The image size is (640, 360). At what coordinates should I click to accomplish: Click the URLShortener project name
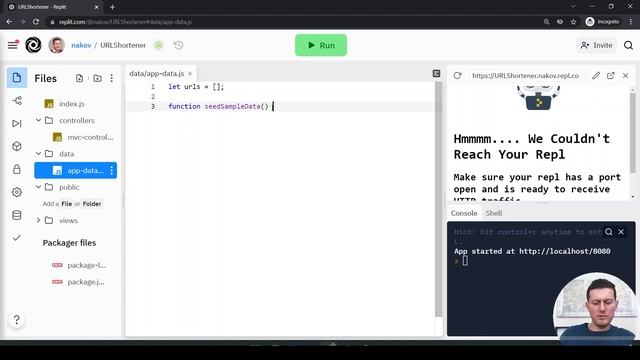pyautogui.click(x=123, y=45)
